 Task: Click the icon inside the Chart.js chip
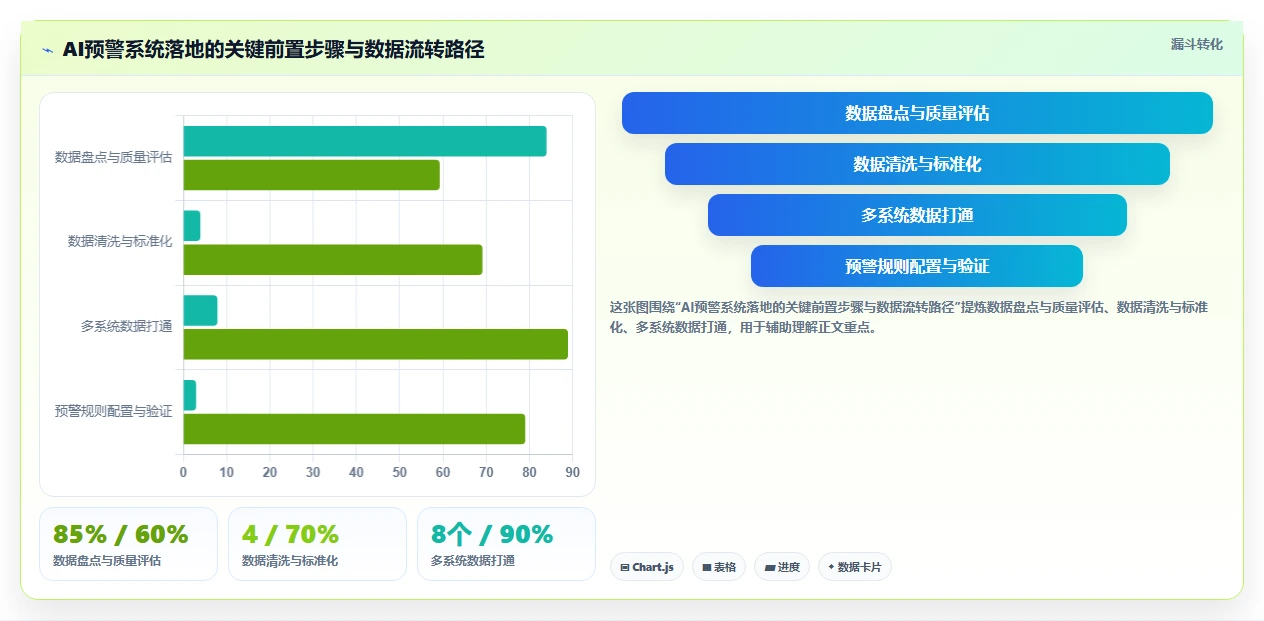tap(625, 567)
